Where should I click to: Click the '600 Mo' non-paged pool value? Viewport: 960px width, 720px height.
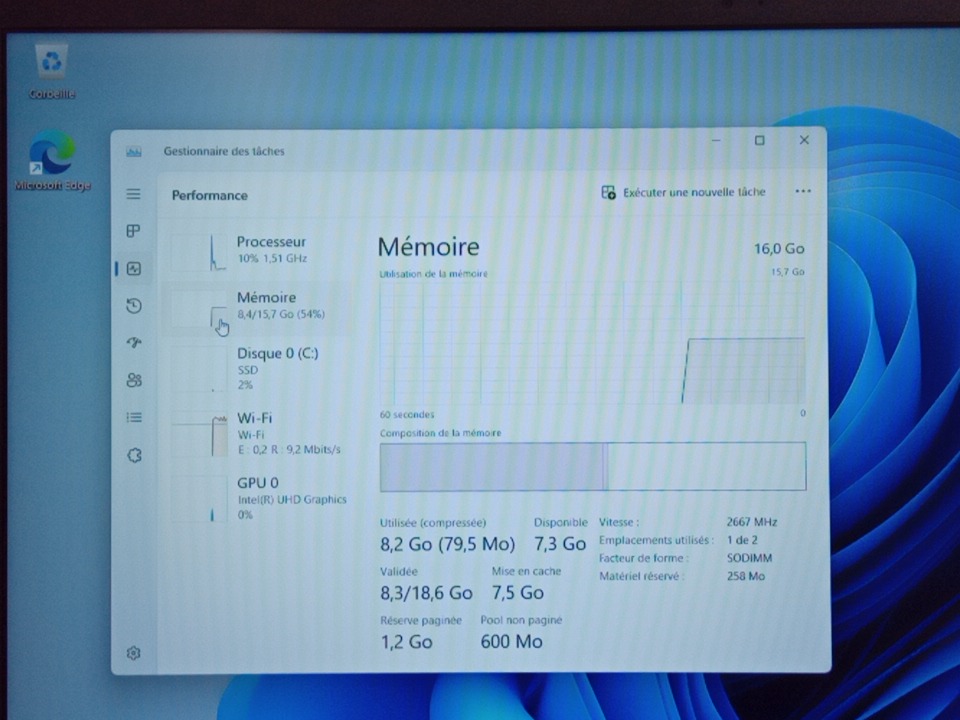[x=511, y=642]
